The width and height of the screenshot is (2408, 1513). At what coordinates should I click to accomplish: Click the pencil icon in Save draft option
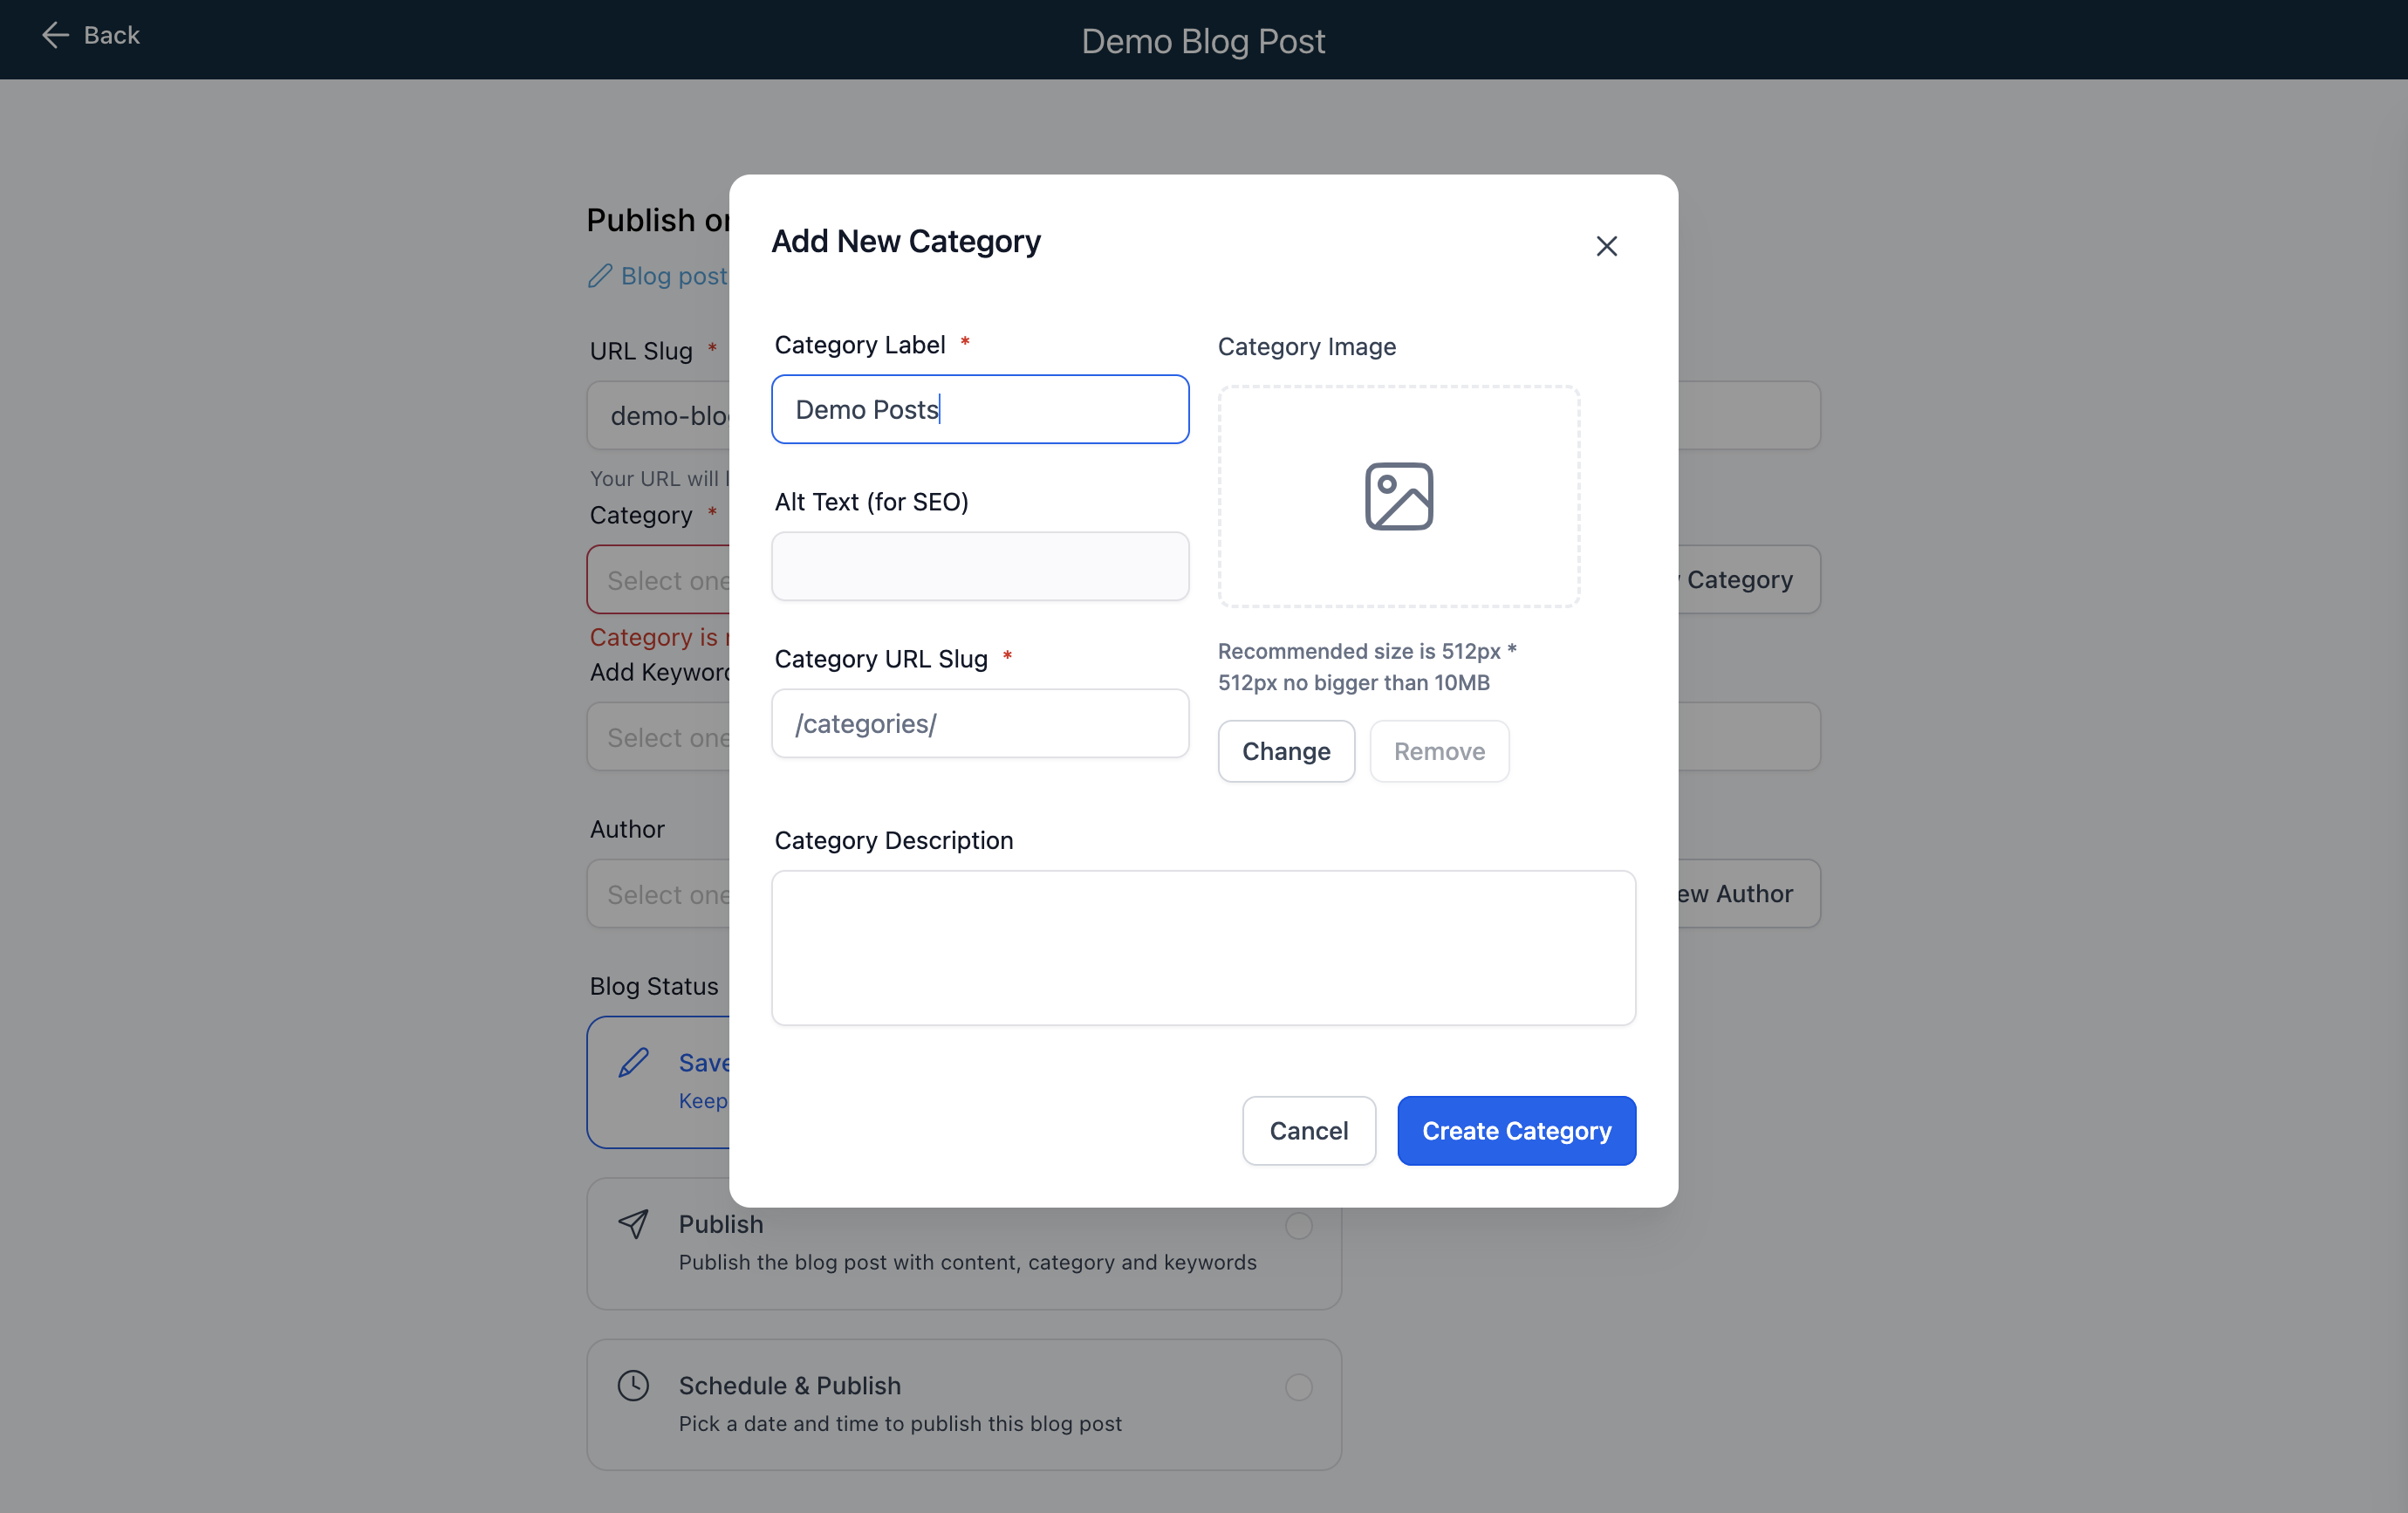pyautogui.click(x=633, y=1062)
